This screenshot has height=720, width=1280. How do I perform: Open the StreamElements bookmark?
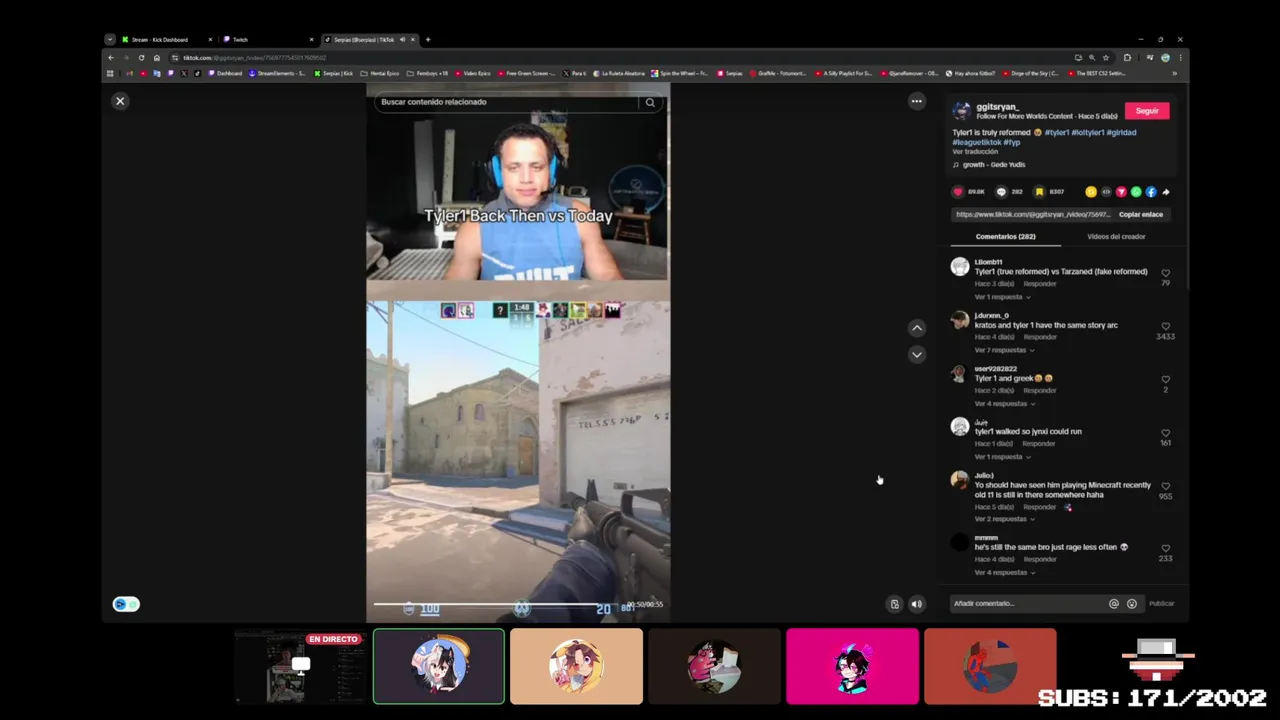coord(279,73)
